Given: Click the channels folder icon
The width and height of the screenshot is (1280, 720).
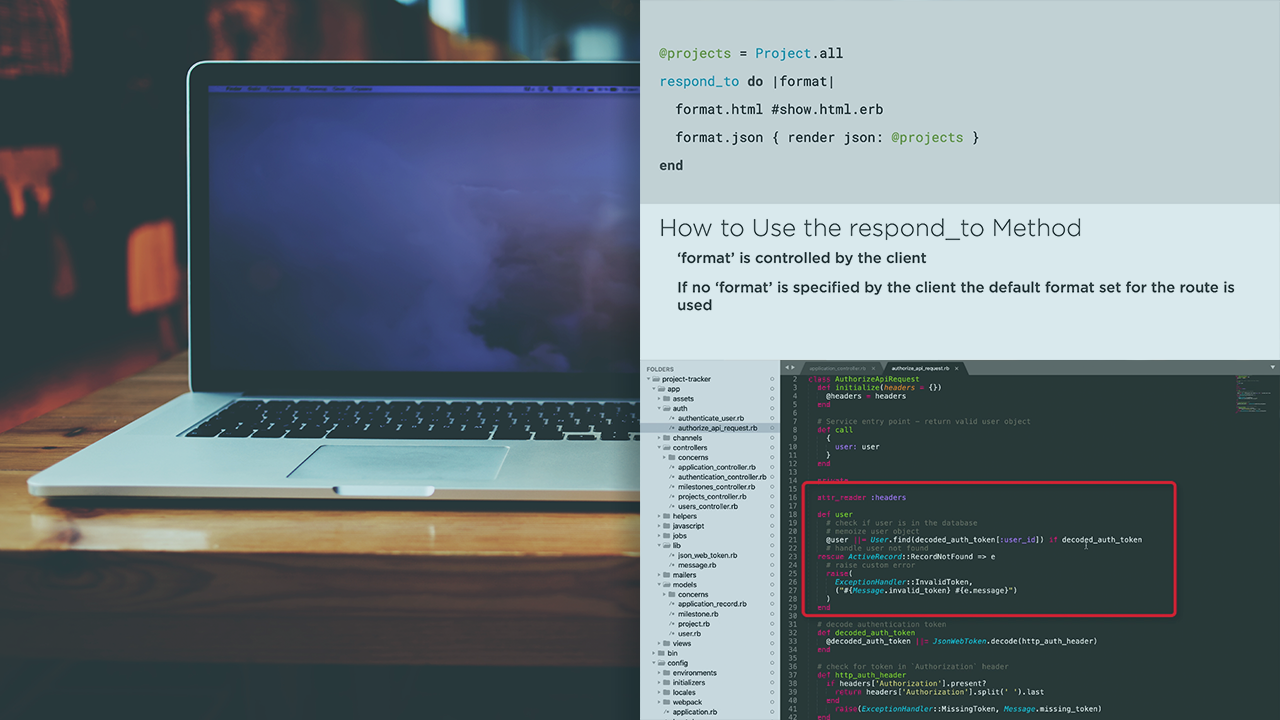Looking at the screenshot, I should (x=666, y=438).
